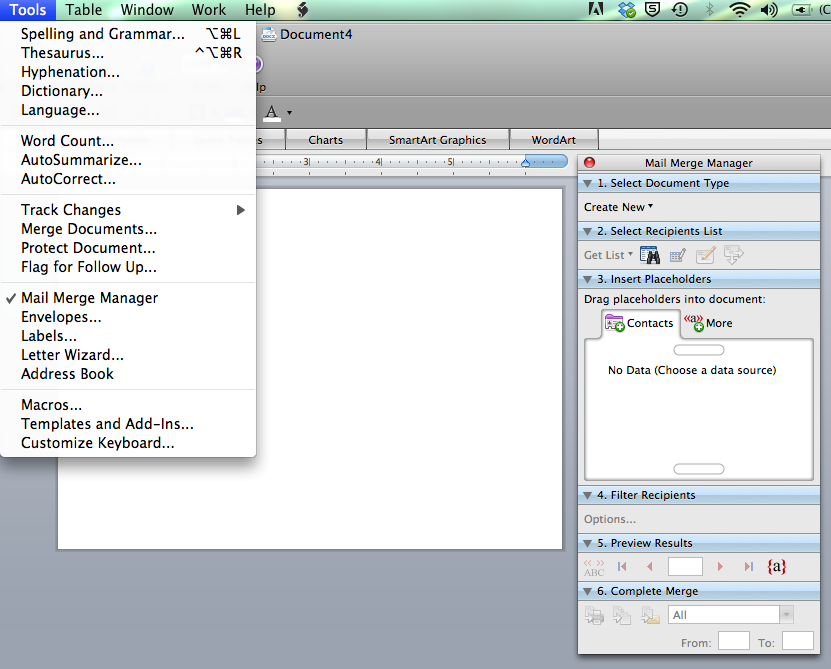Click the From record input field
The width and height of the screenshot is (831, 669).
(x=733, y=641)
